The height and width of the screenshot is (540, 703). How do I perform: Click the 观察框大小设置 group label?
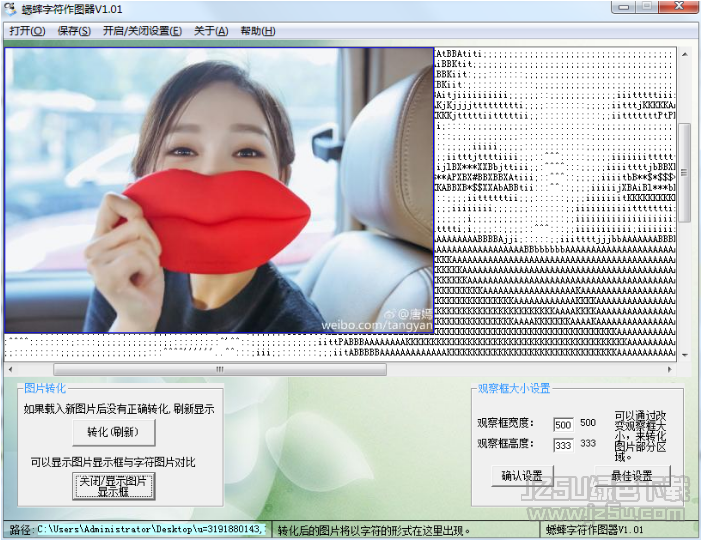514,388
